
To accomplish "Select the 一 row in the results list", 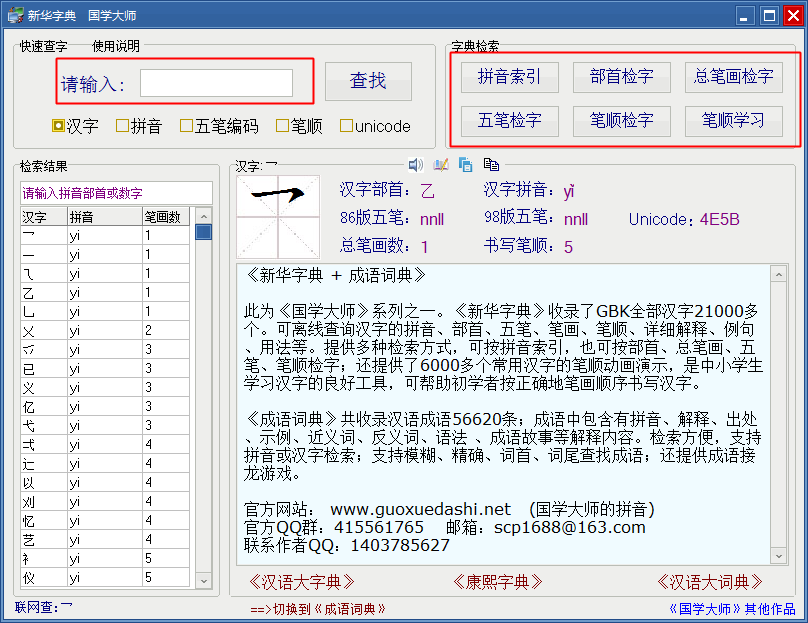I will tap(105, 255).
